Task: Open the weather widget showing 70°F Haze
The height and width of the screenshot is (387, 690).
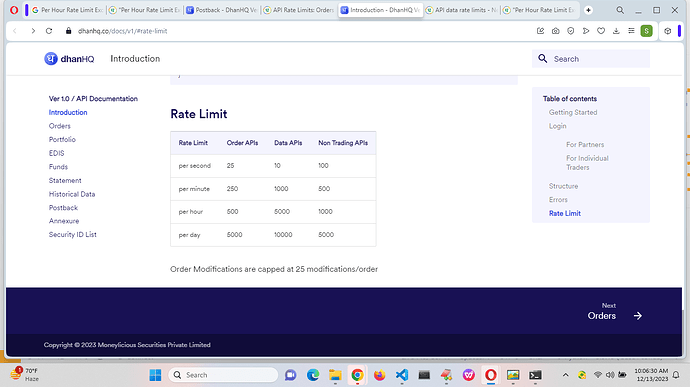Action: click(25, 375)
